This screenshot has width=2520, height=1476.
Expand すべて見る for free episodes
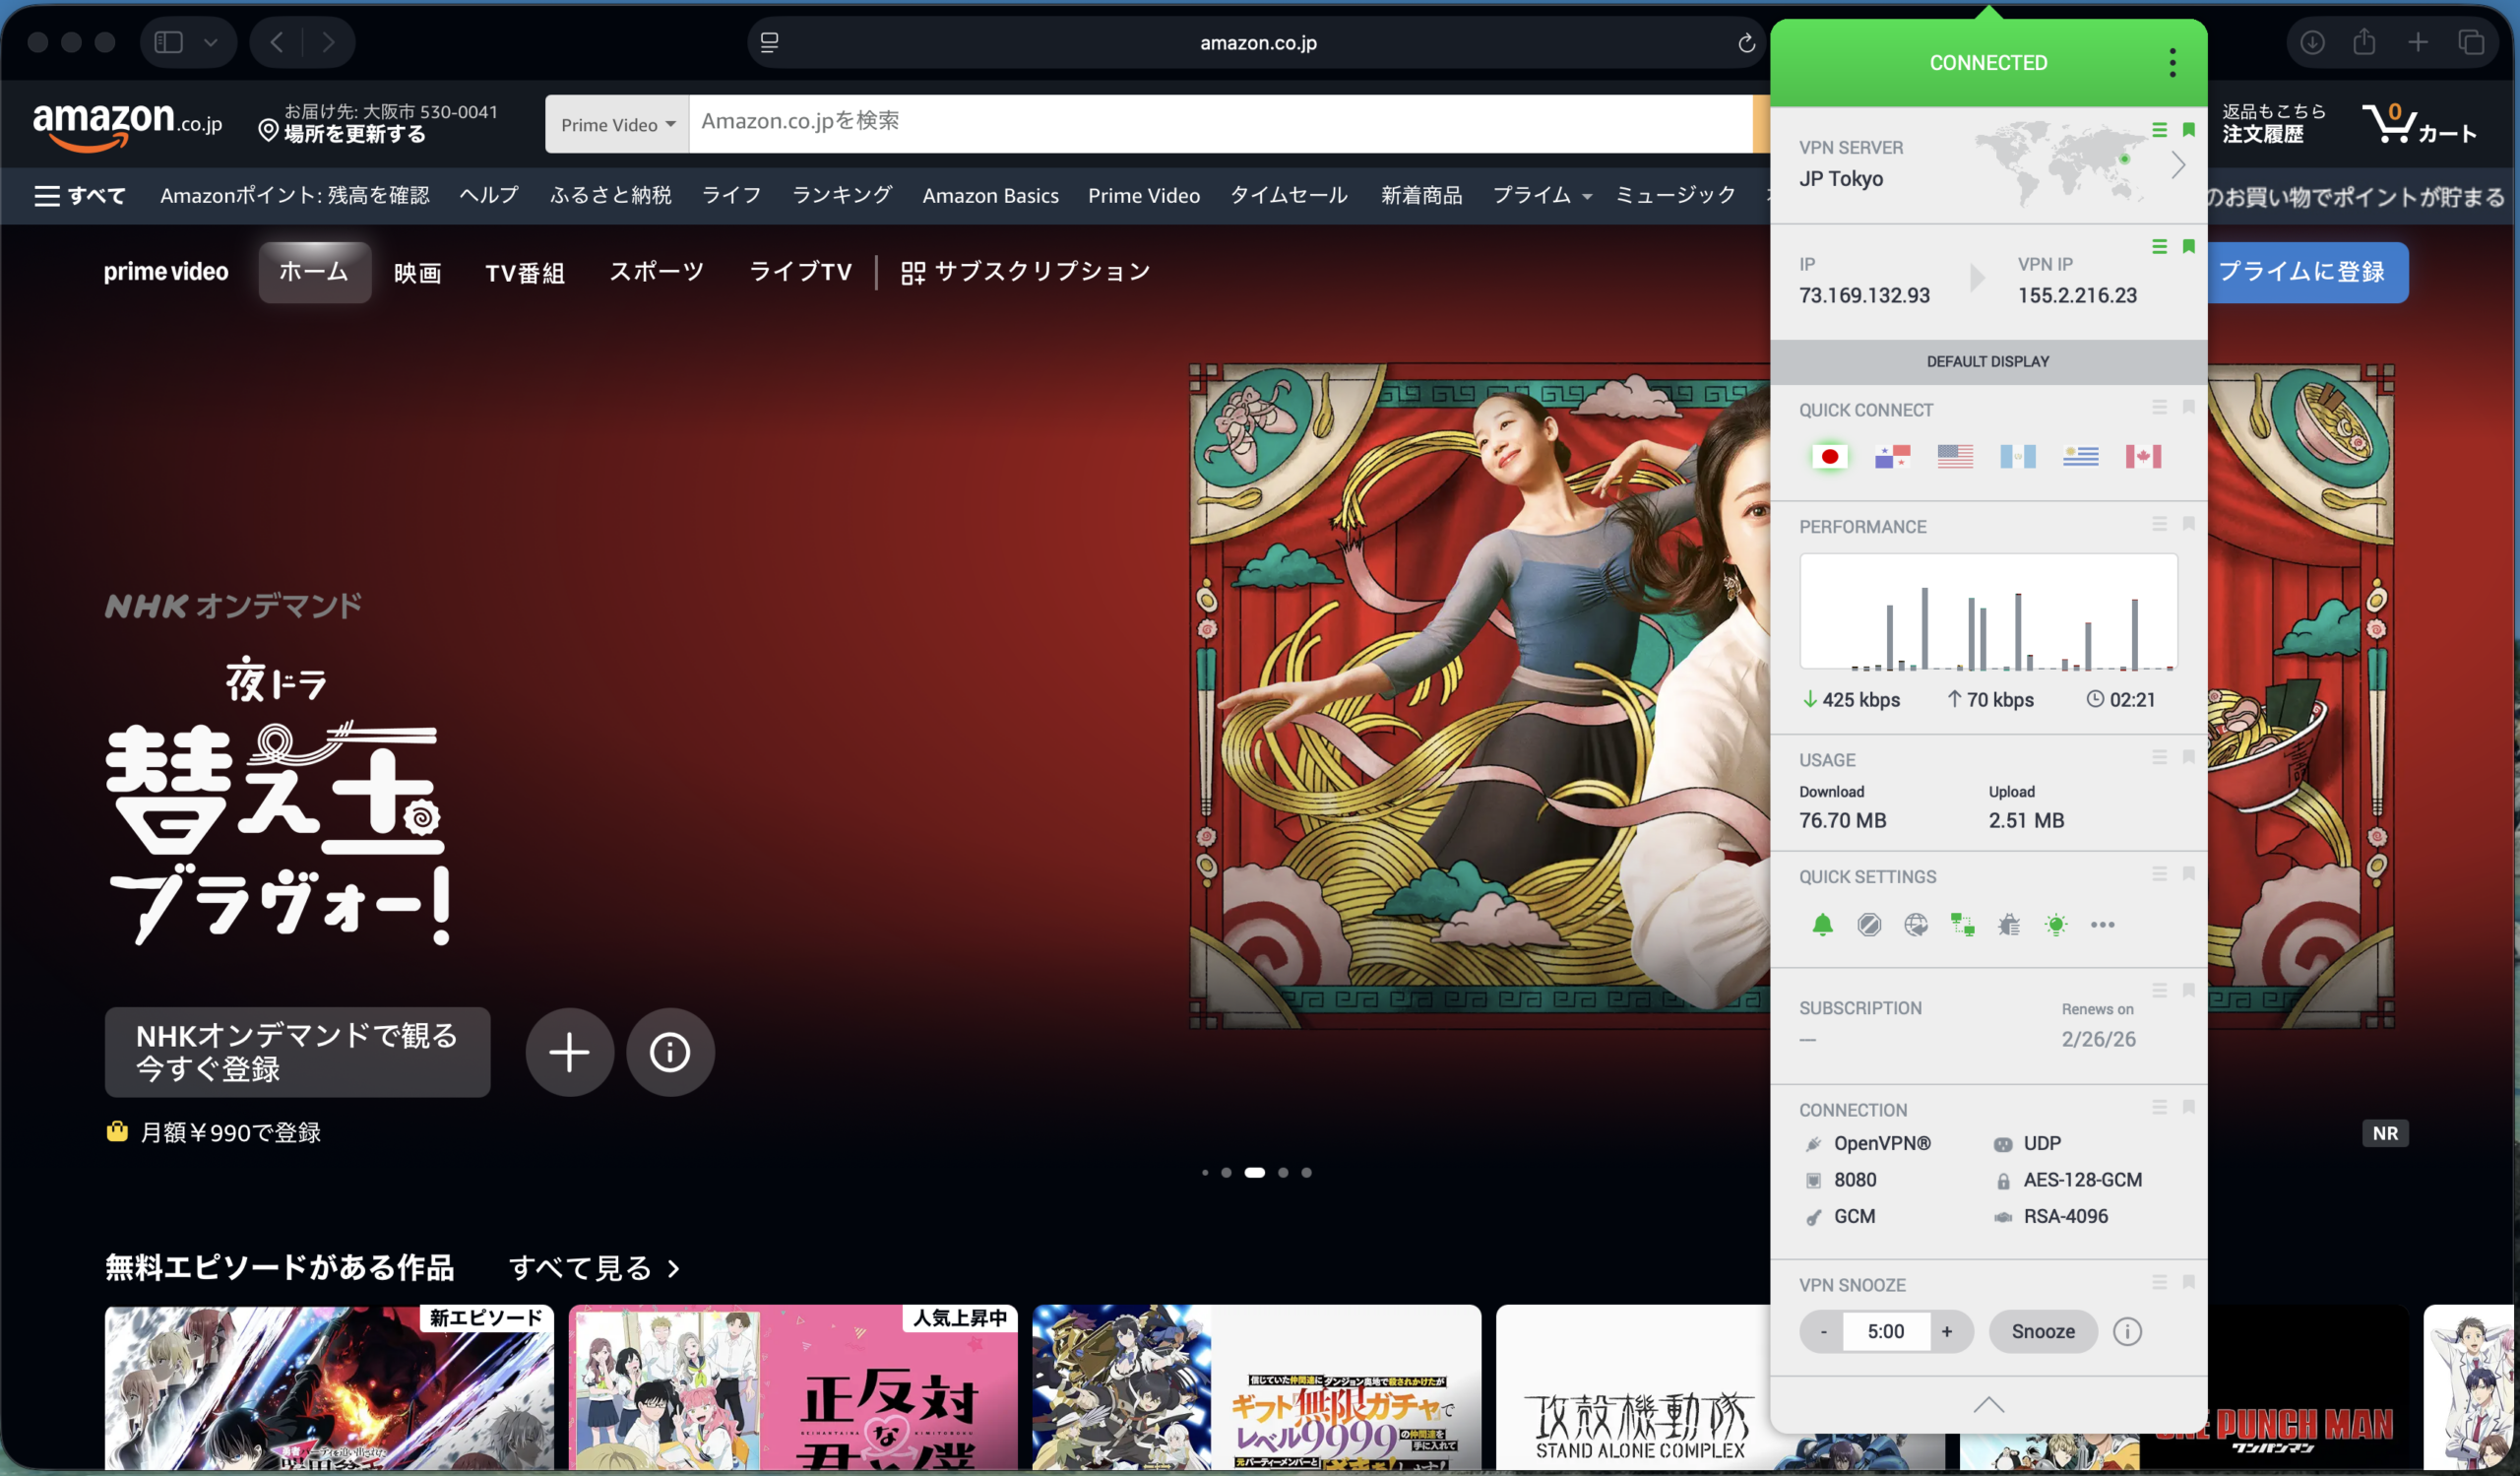594,1268
